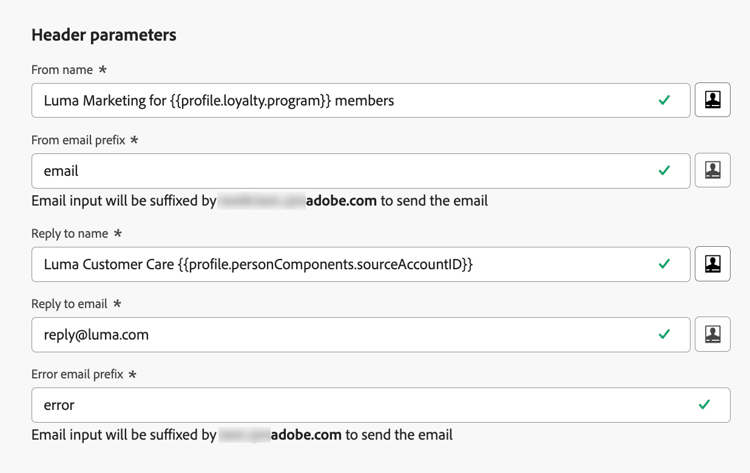Screen dimensions: 750x473
Task: Click validation checkmark in Error email prefix field
Action: pyautogui.click(x=704, y=405)
